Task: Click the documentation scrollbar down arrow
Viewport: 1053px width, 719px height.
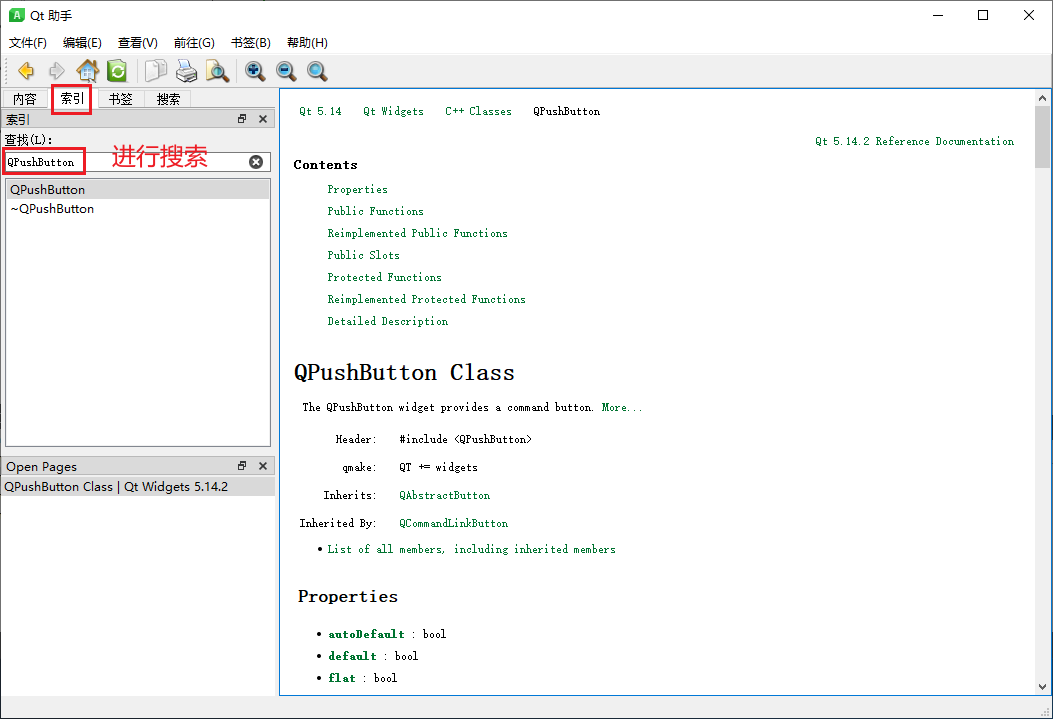Action: (1042, 687)
